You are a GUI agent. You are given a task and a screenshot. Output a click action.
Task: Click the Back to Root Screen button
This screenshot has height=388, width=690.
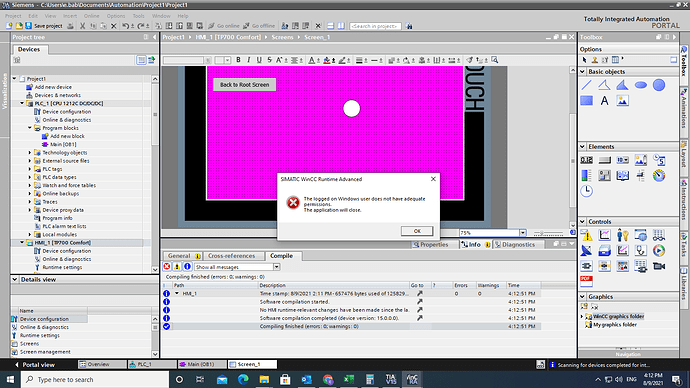click(x=245, y=84)
